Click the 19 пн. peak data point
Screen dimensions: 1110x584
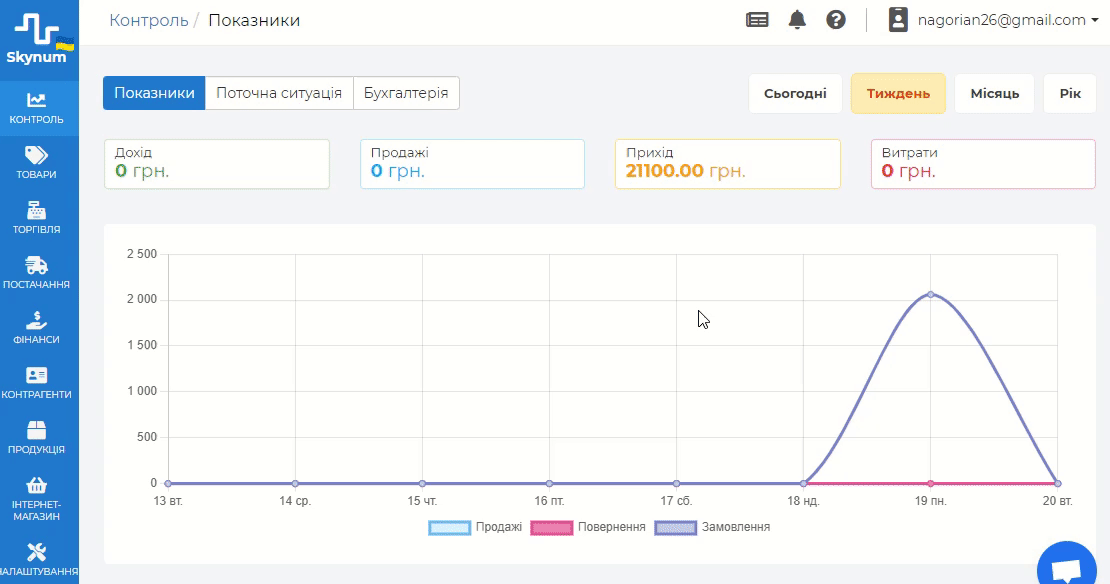coord(931,294)
